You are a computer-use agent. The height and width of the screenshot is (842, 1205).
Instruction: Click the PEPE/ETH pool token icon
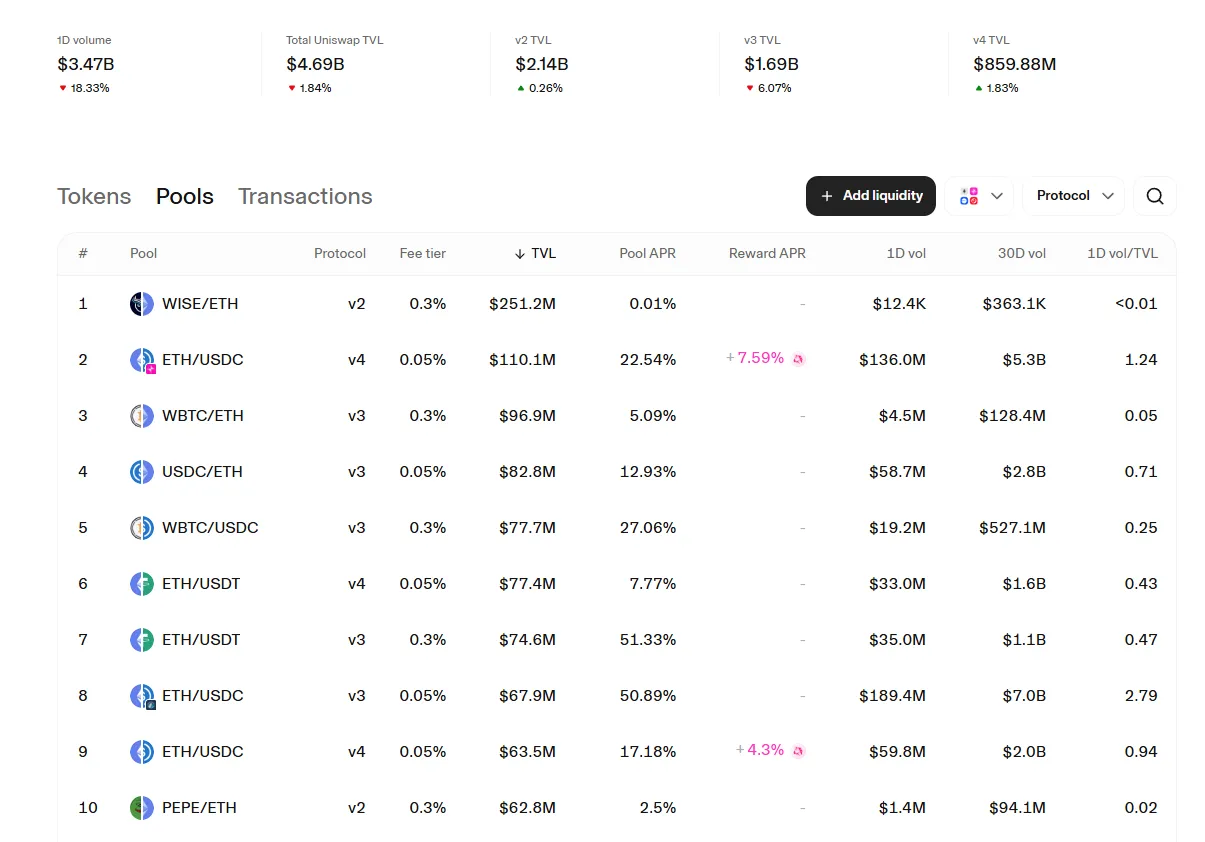[142, 808]
